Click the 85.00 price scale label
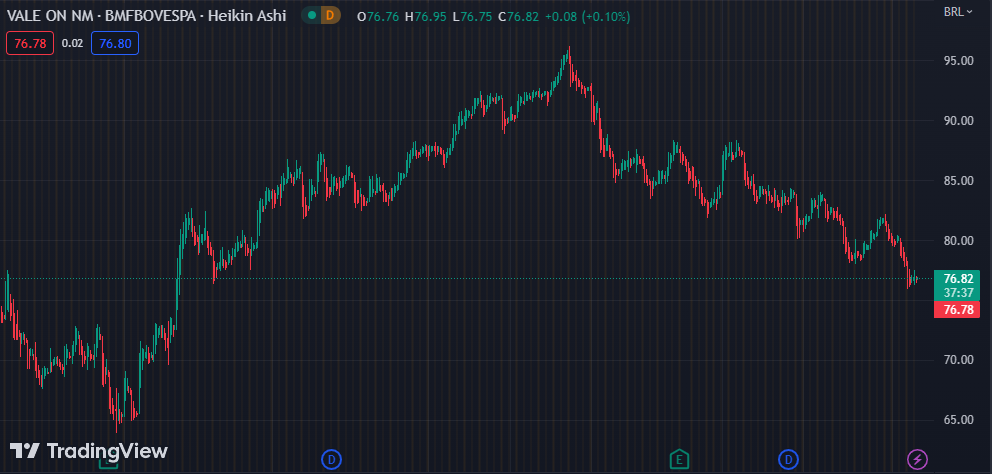Viewport: 992px width, 474px height. (x=957, y=181)
